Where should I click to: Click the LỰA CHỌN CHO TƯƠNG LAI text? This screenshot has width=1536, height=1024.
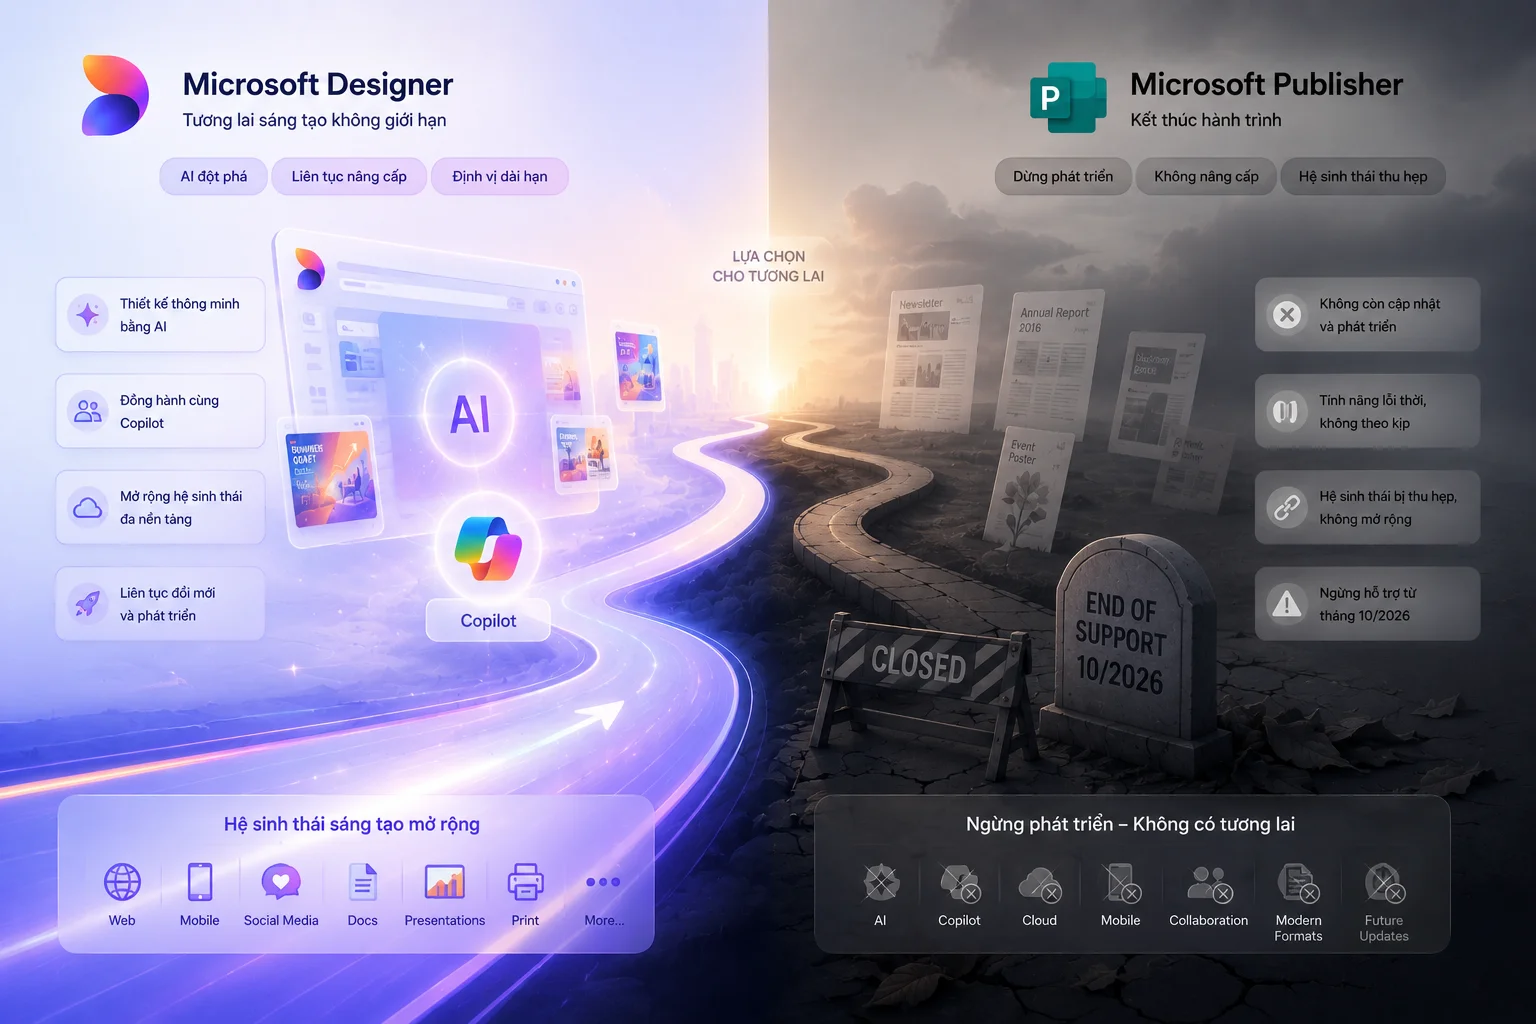(768, 266)
